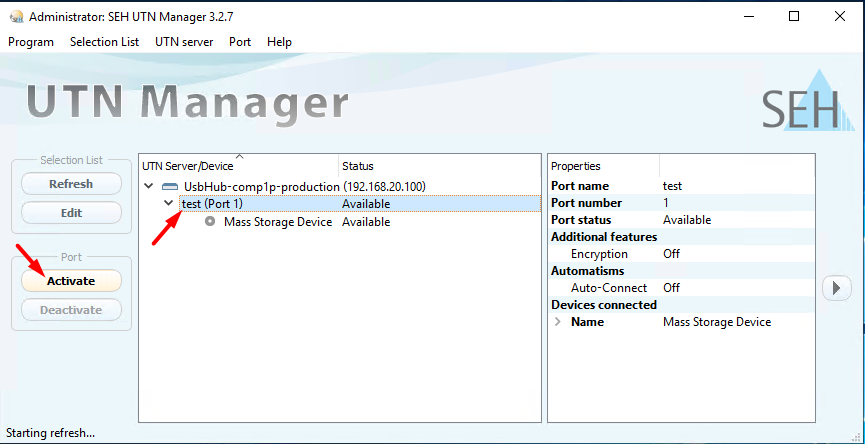This screenshot has width=865, height=444.
Task: Select the test (Port 1) row
Action: (360, 204)
